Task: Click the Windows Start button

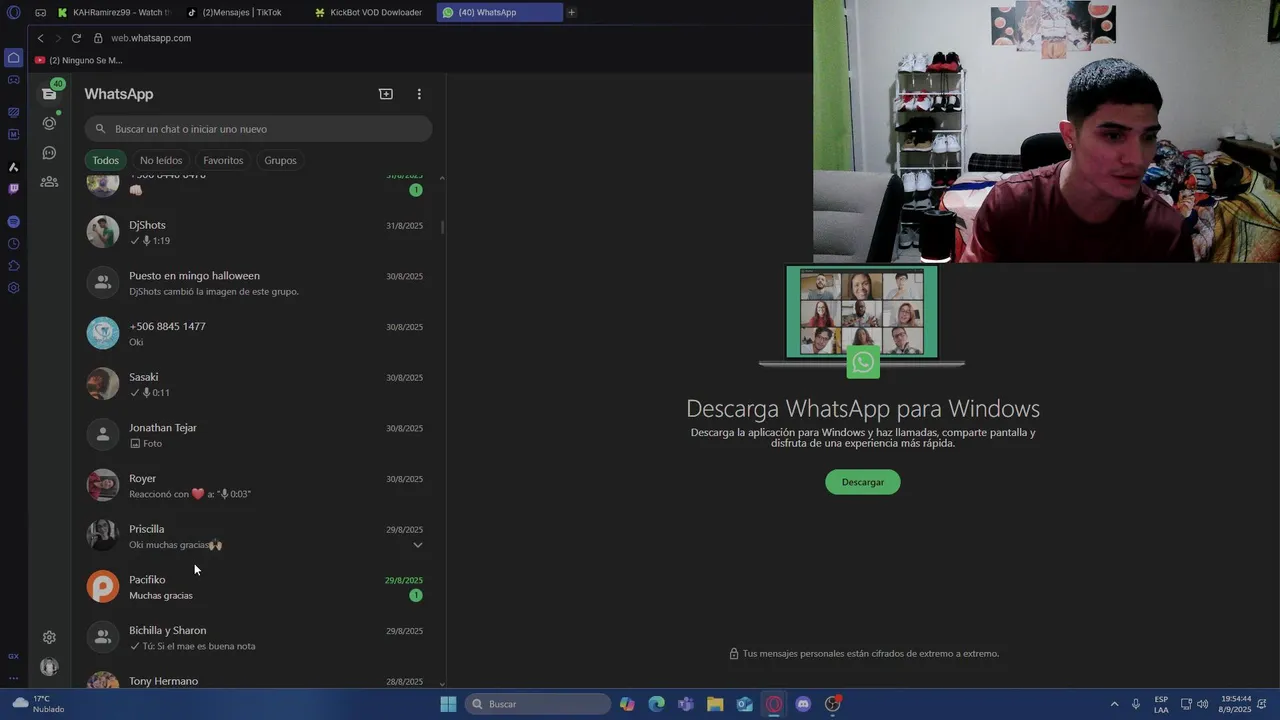Action: point(448,704)
